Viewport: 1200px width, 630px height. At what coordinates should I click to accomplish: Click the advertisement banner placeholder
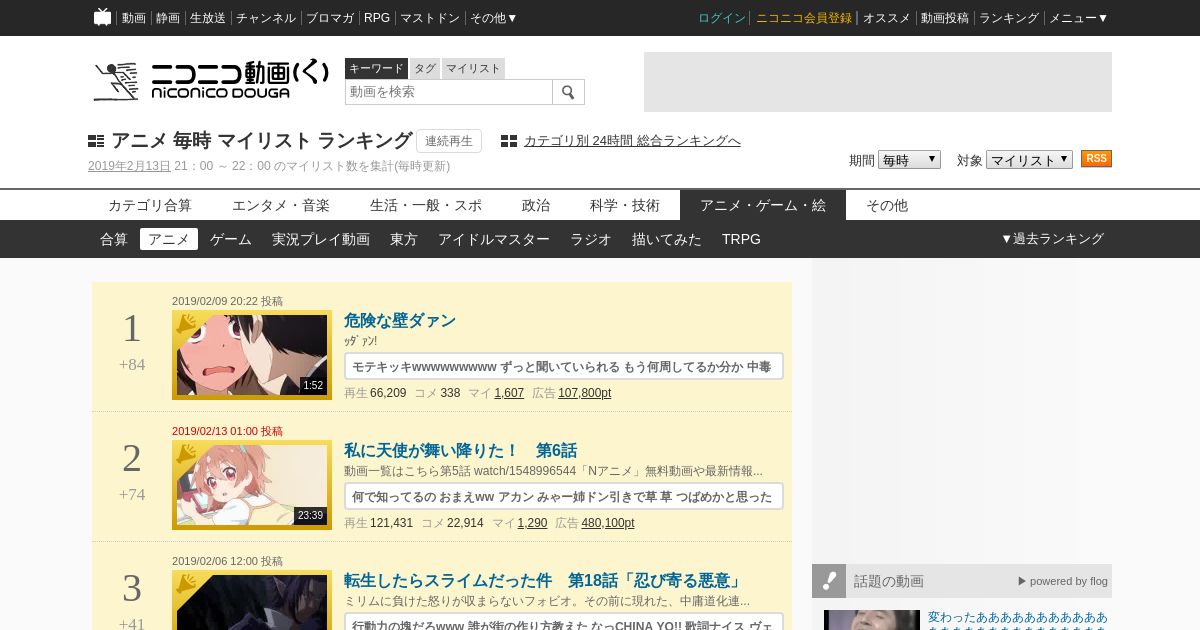[878, 82]
